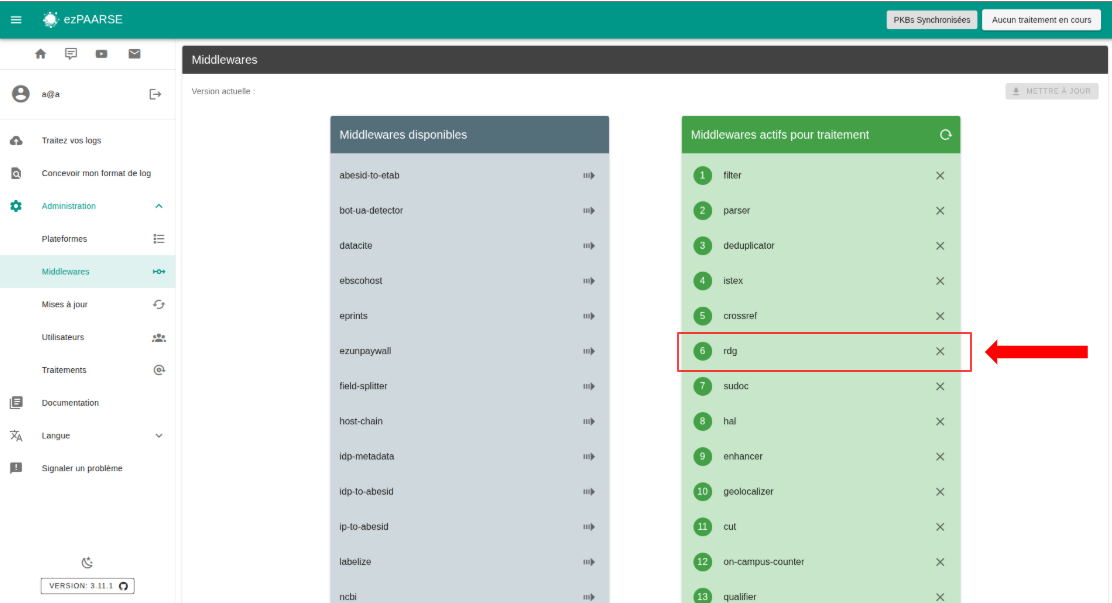This screenshot has height=603, width=1112.
Task: Click the refresh icon in active middlewares header
Action: pos(945,135)
